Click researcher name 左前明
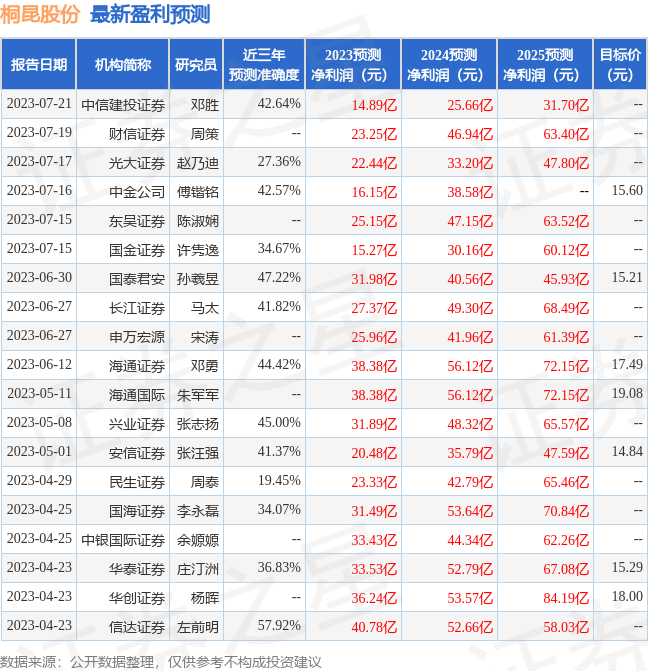The height and width of the screenshot is (671, 648). 198,627
